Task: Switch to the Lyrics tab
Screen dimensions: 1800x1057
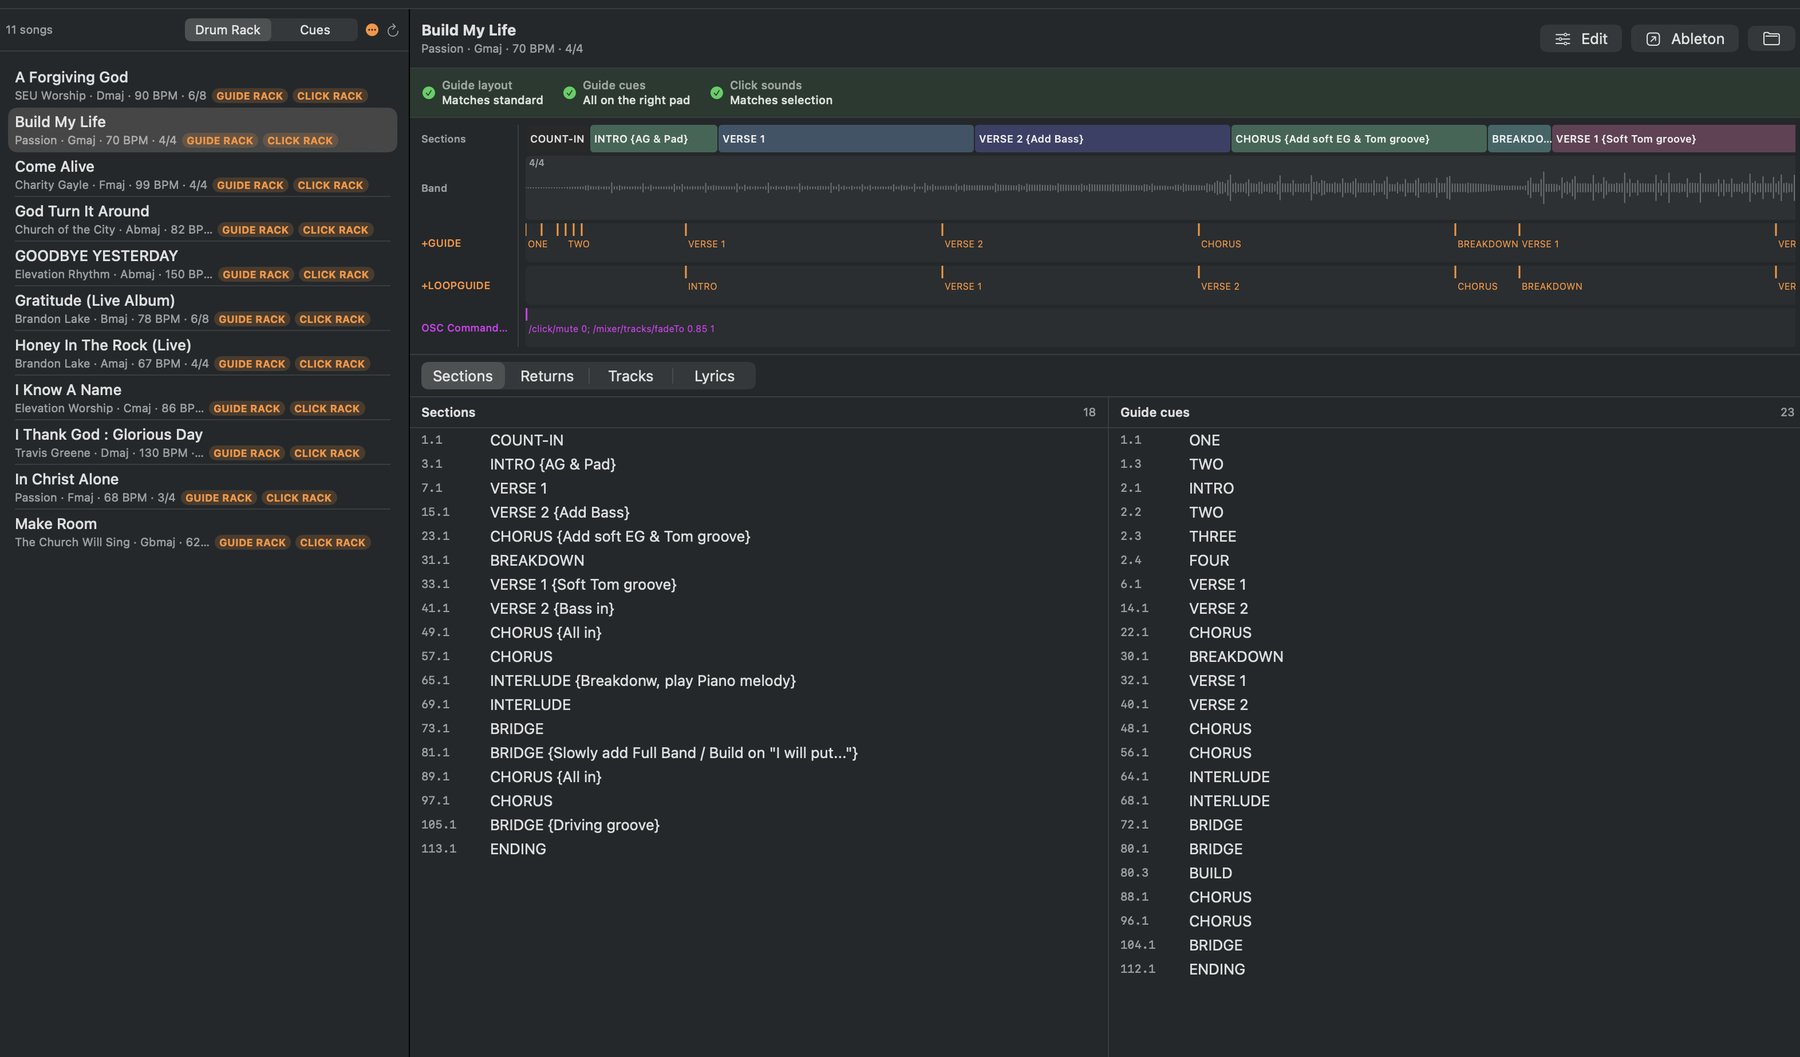Action: click(714, 376)
